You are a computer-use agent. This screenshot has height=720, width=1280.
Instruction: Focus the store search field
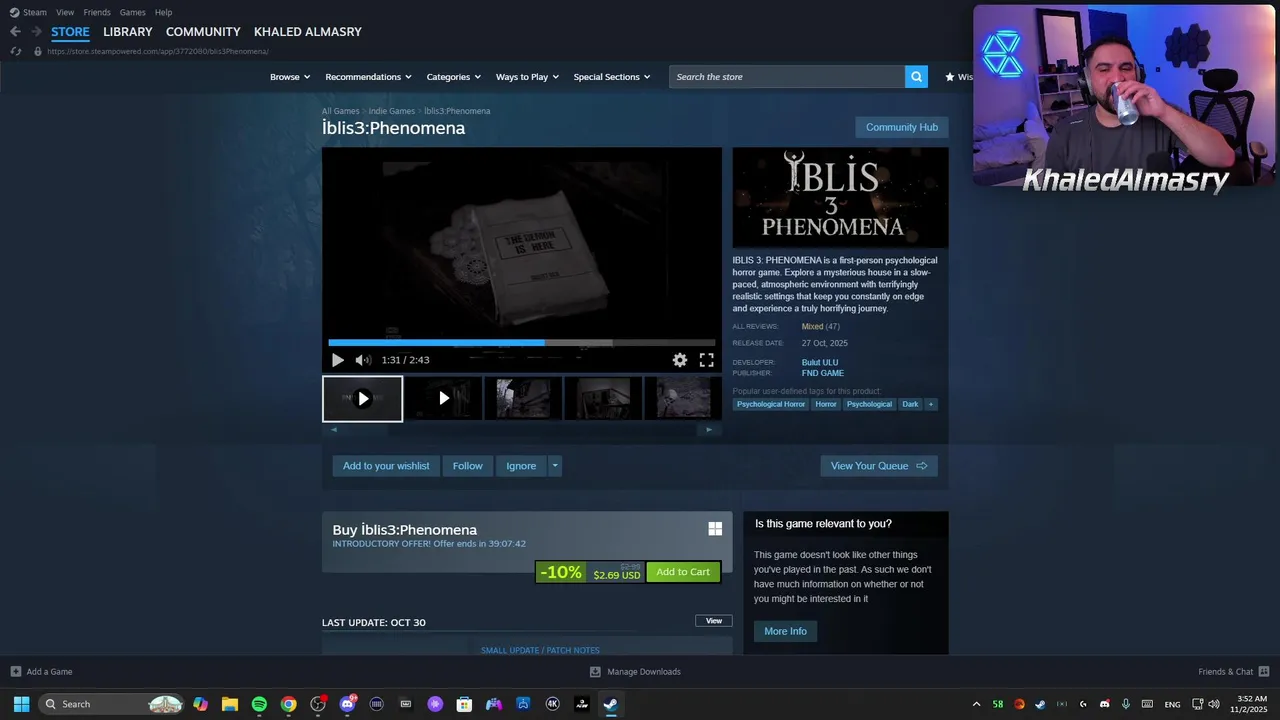pos(787,77)
